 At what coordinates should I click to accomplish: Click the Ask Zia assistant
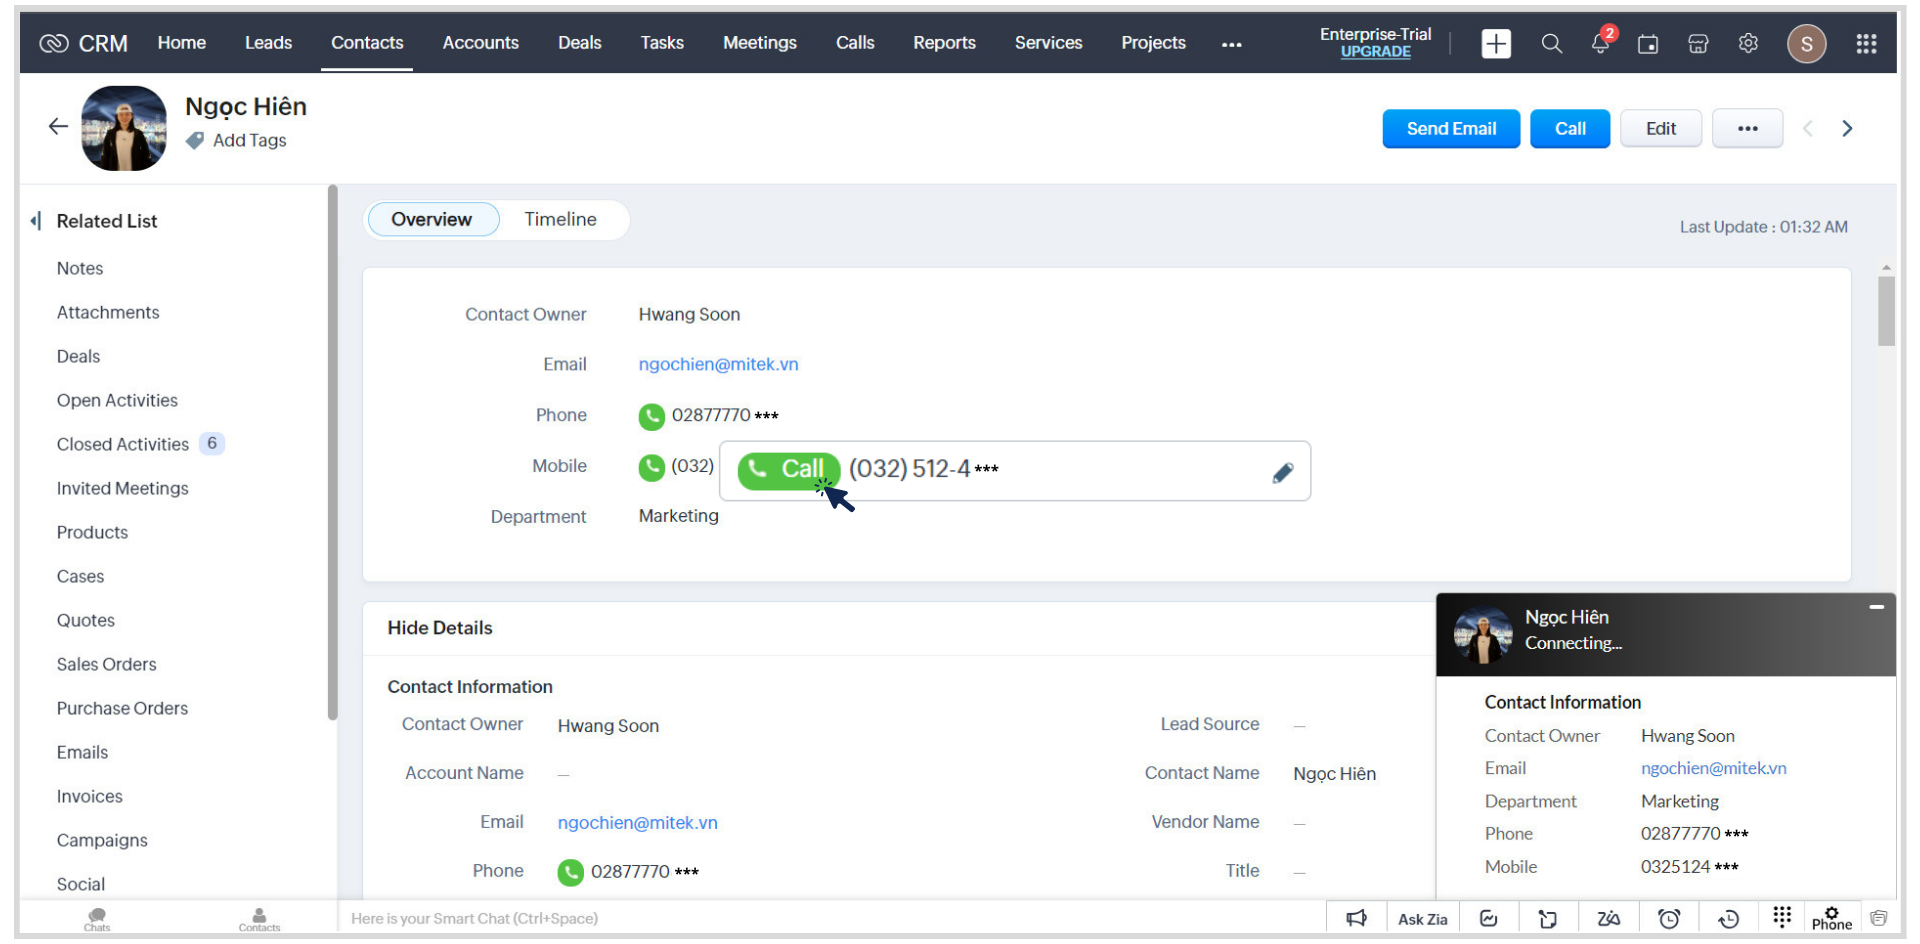pos(1422,919)
